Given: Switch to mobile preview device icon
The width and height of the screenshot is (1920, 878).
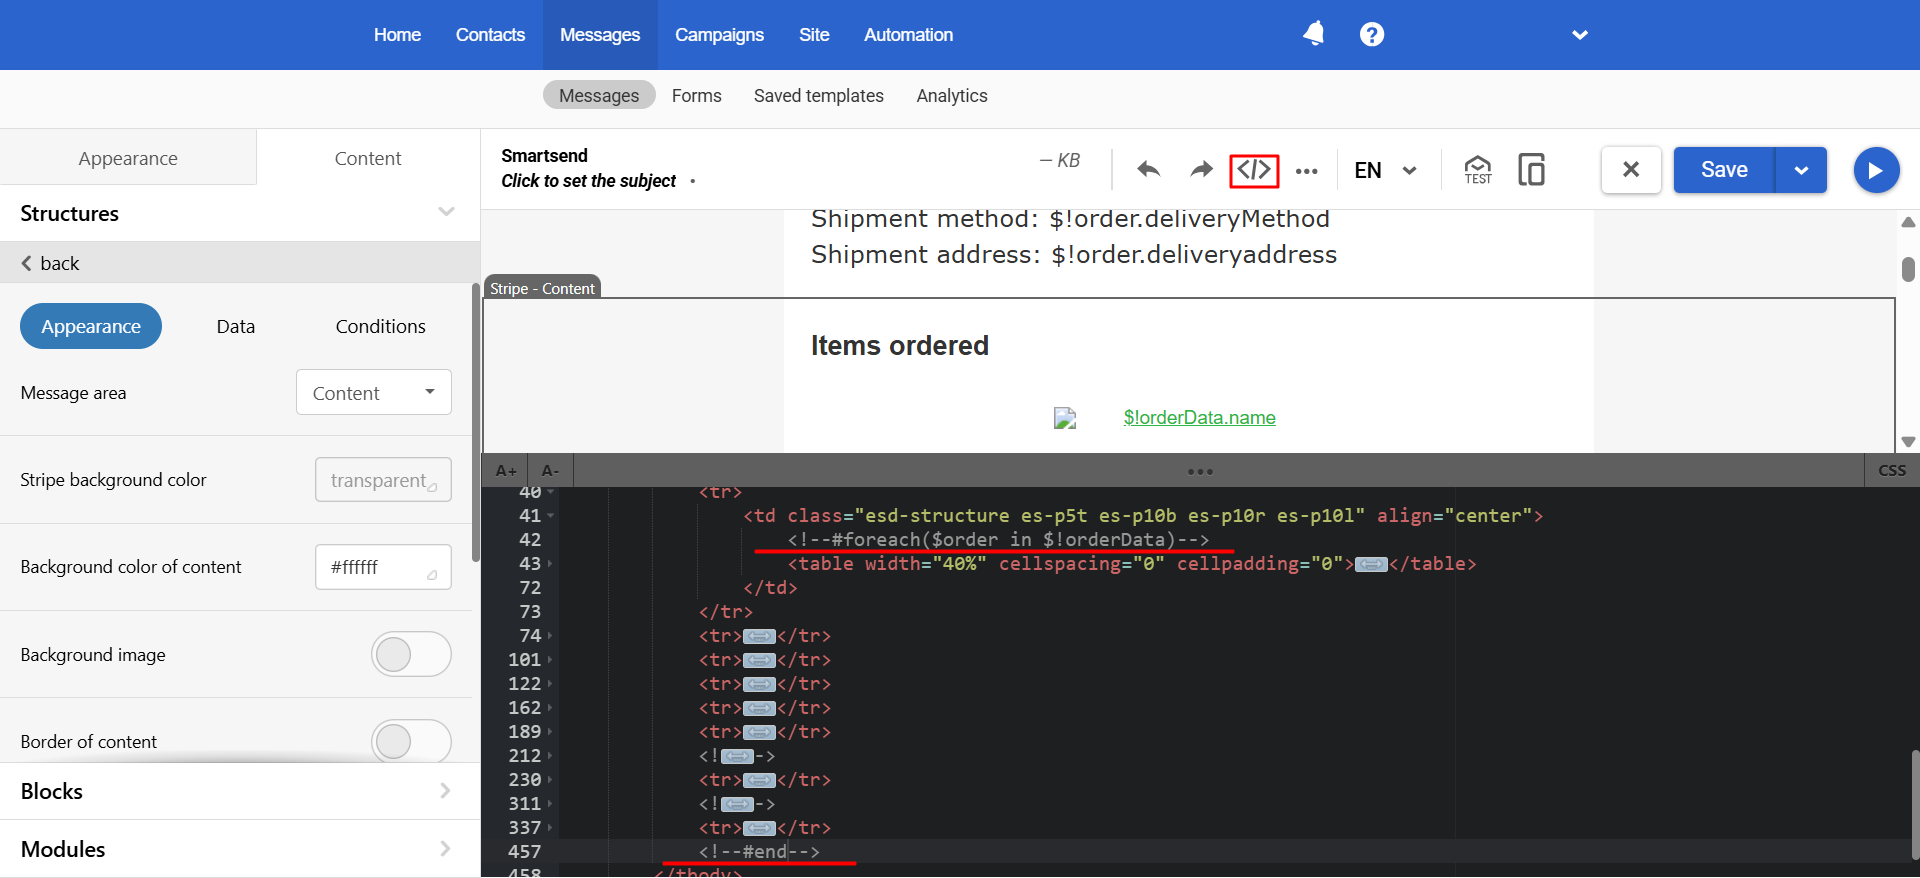Looking at the screenshot, I should pyautogui.click(x=1531, y=170).
